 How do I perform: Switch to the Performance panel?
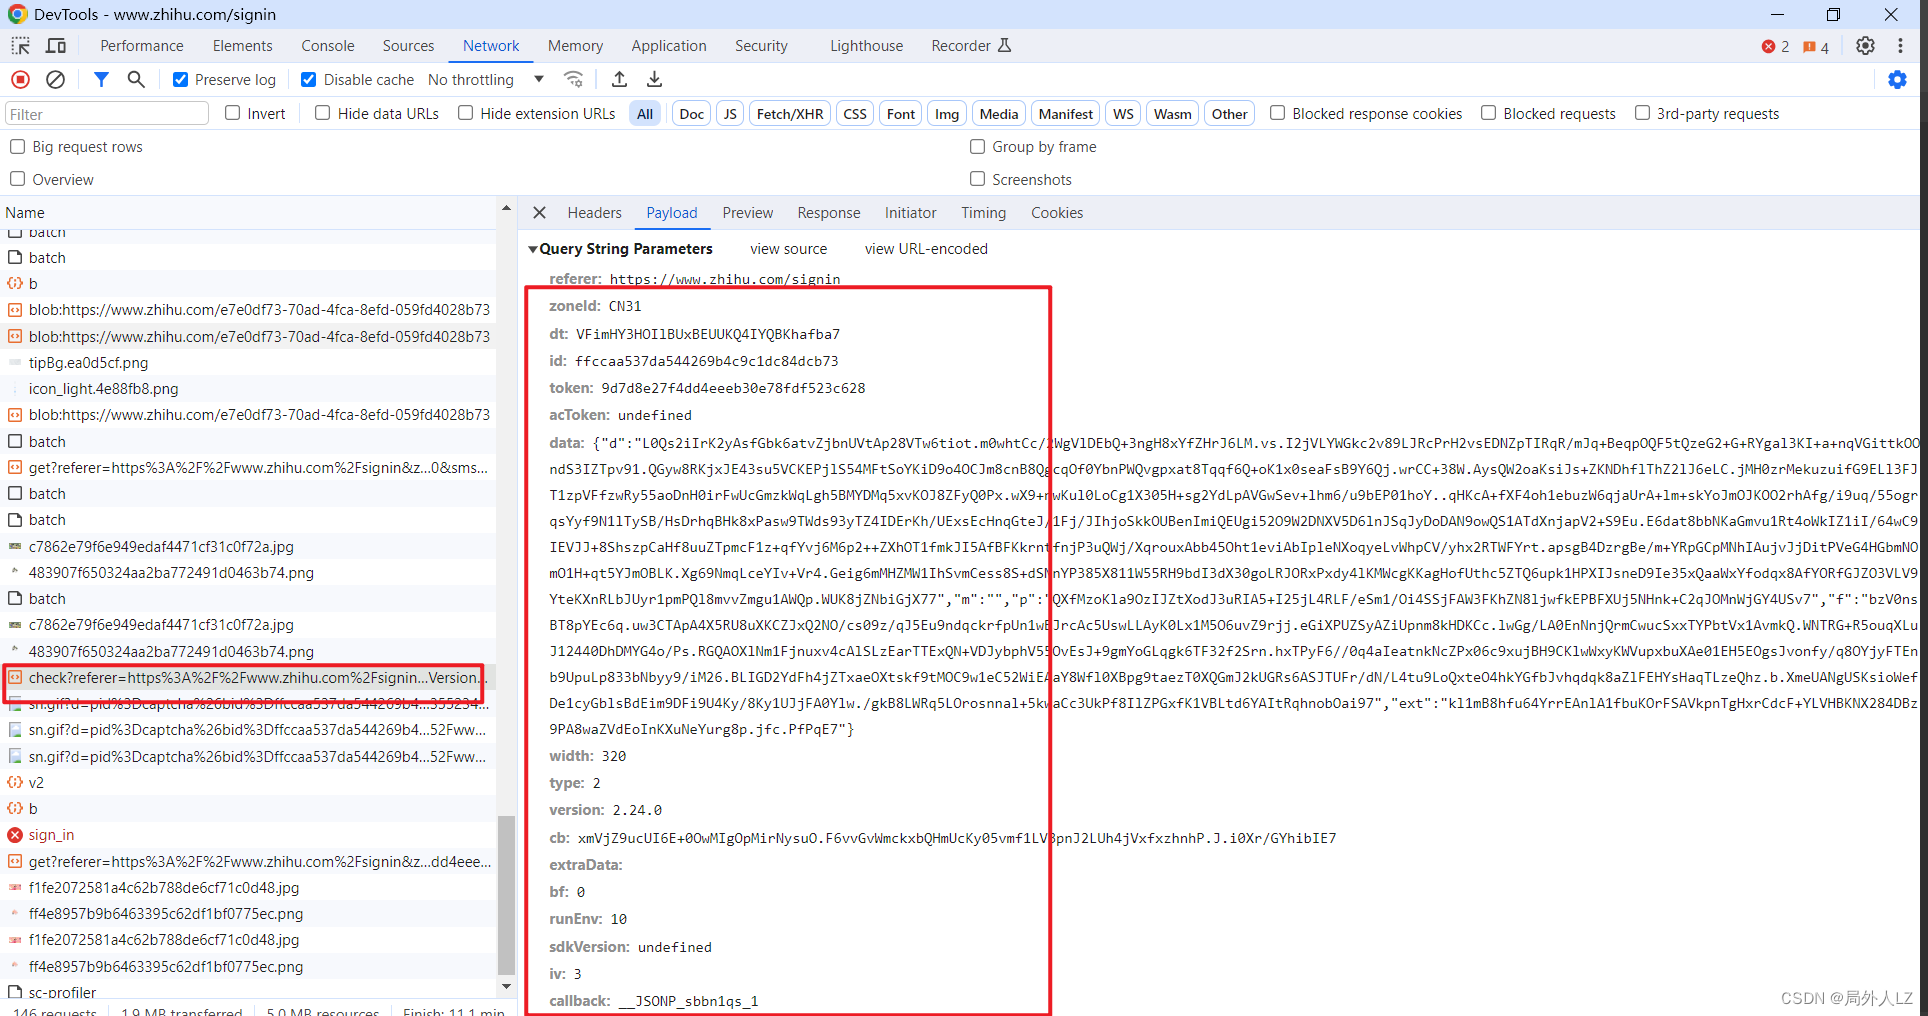(x=142, y=46)
